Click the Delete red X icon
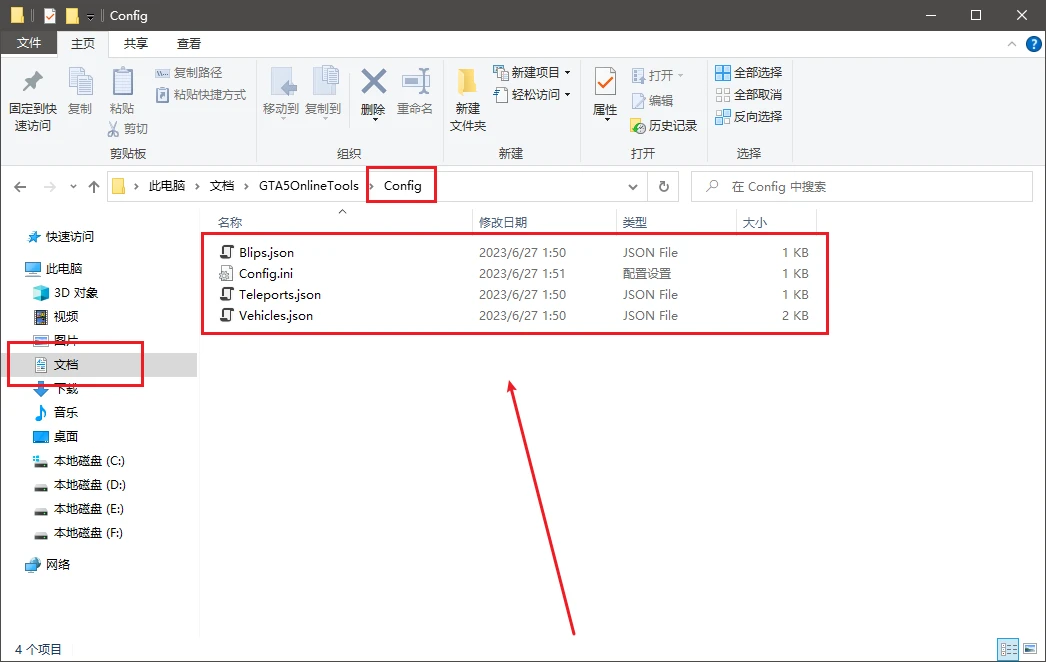The width and height of the screenshot is (1046, 662). pyautogui.click(x=373, y=82)
